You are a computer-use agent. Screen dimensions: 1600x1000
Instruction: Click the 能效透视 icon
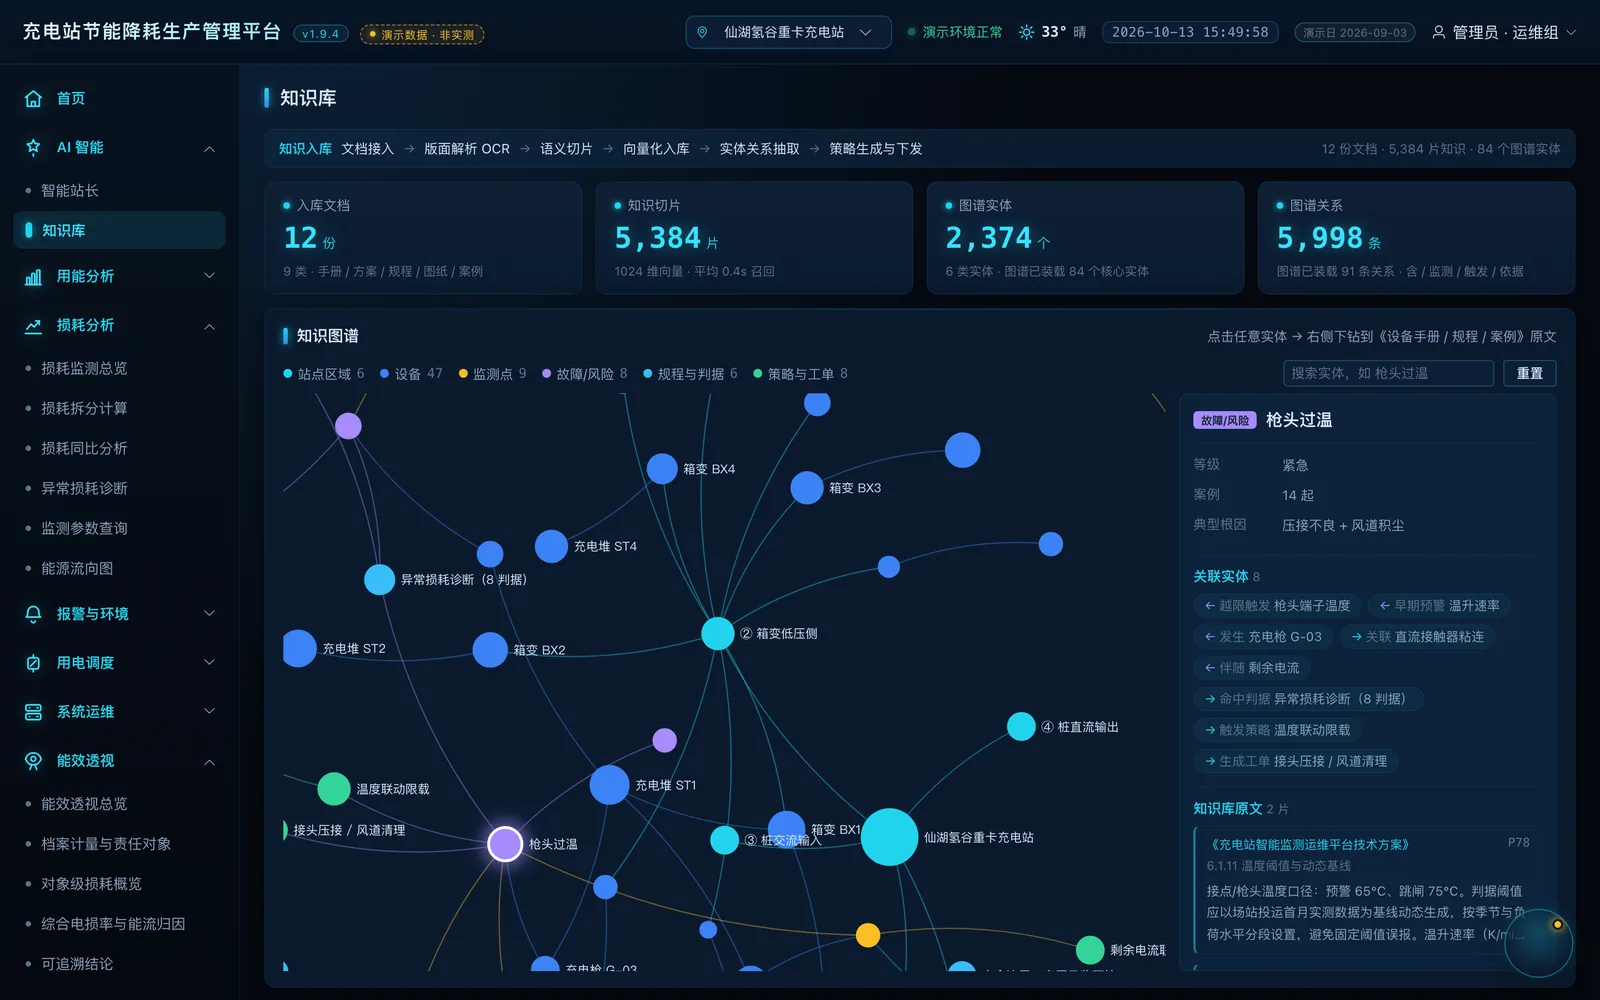tap(33, 761)
